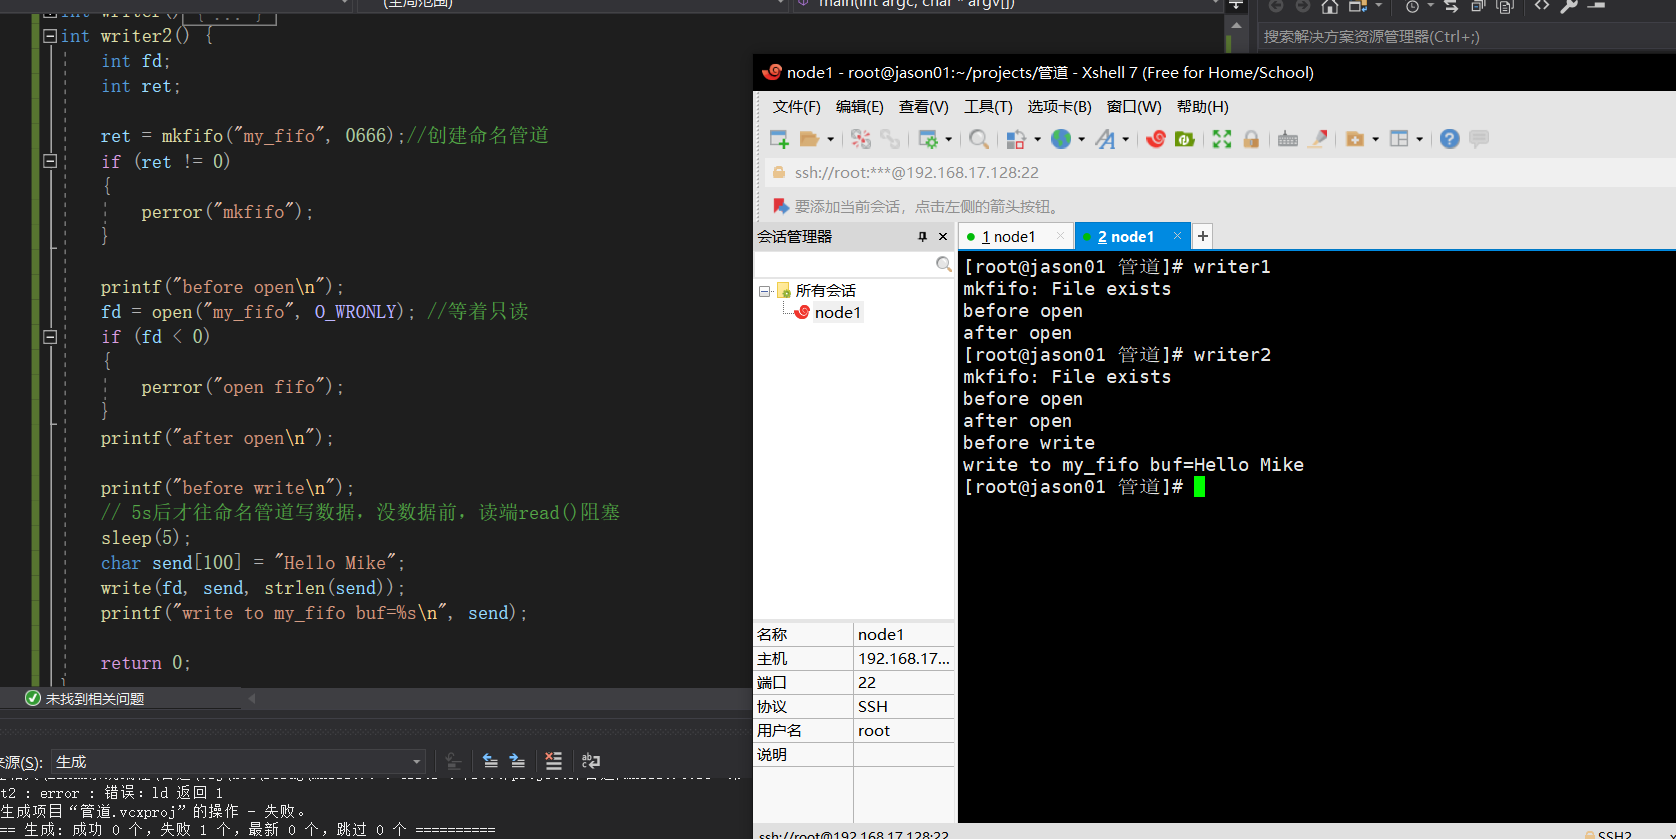Viewport: 1676px width, 839px height.
Task: Expand the layout dropdown arrow in Xshell toolbar
Action: pyautogui.click(x=1420, y=139)
